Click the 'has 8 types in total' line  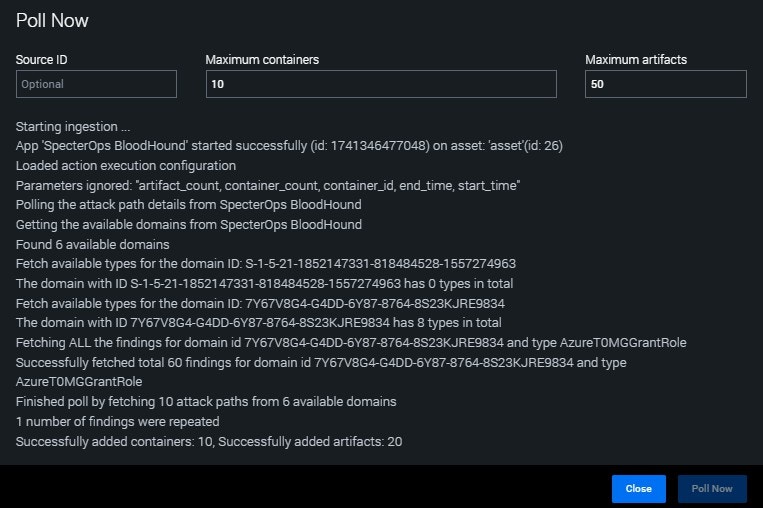[258, 323]
